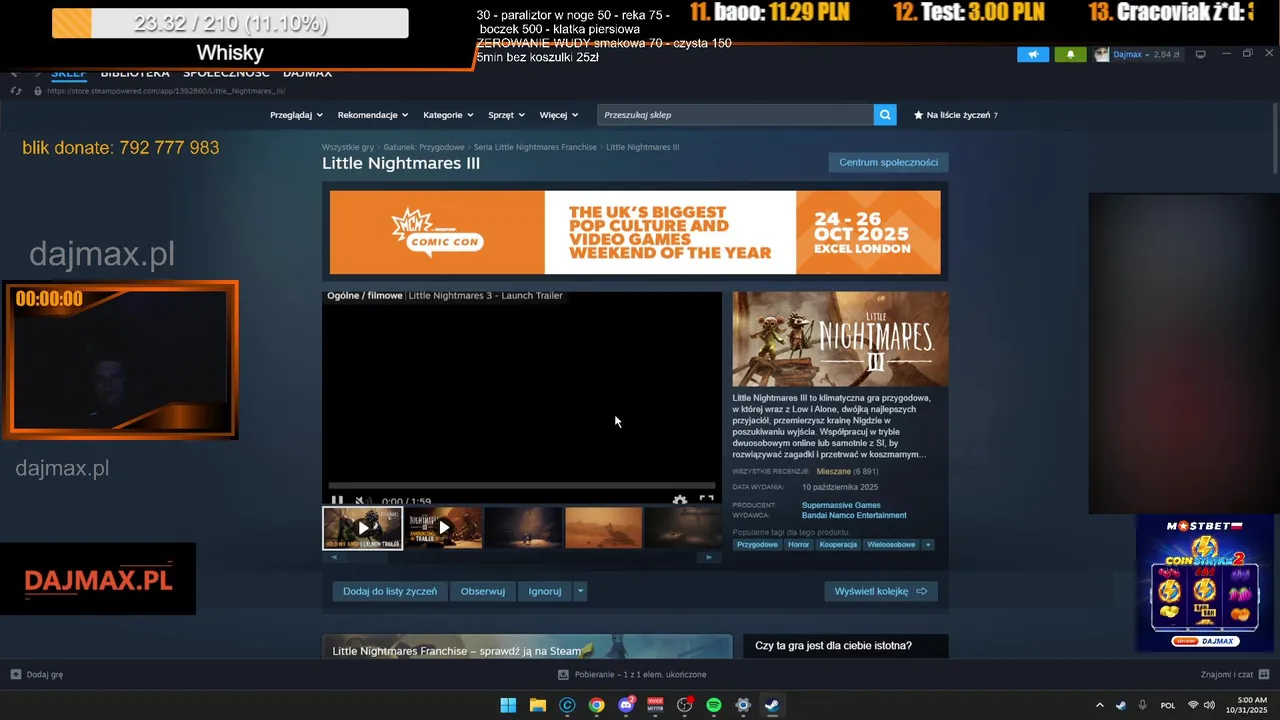
Task: Open Centrum społeczności button
Action: coord(888,162)
